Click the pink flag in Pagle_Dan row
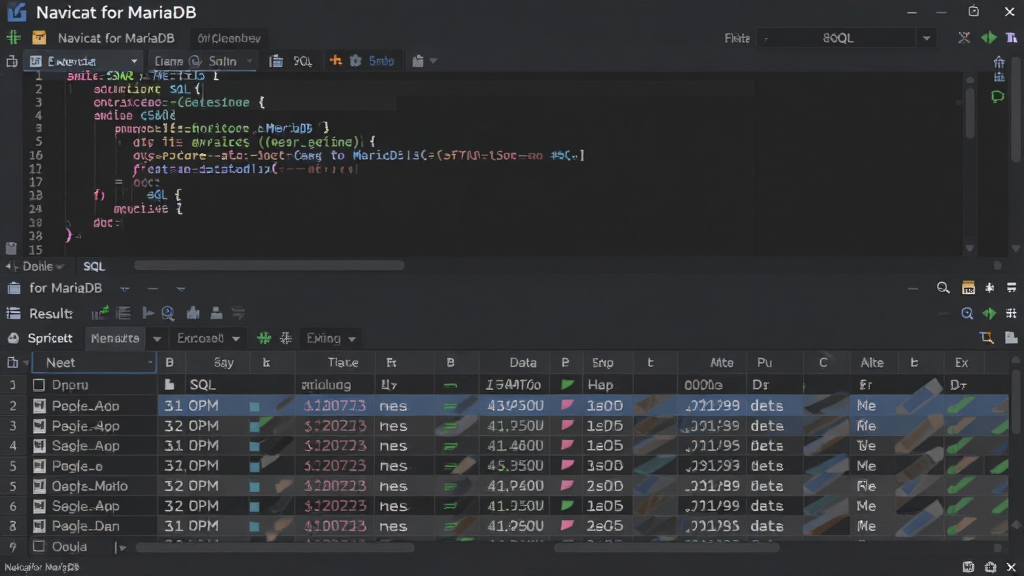The height and width of the screenshot is (576, 1024). [567, 525]
